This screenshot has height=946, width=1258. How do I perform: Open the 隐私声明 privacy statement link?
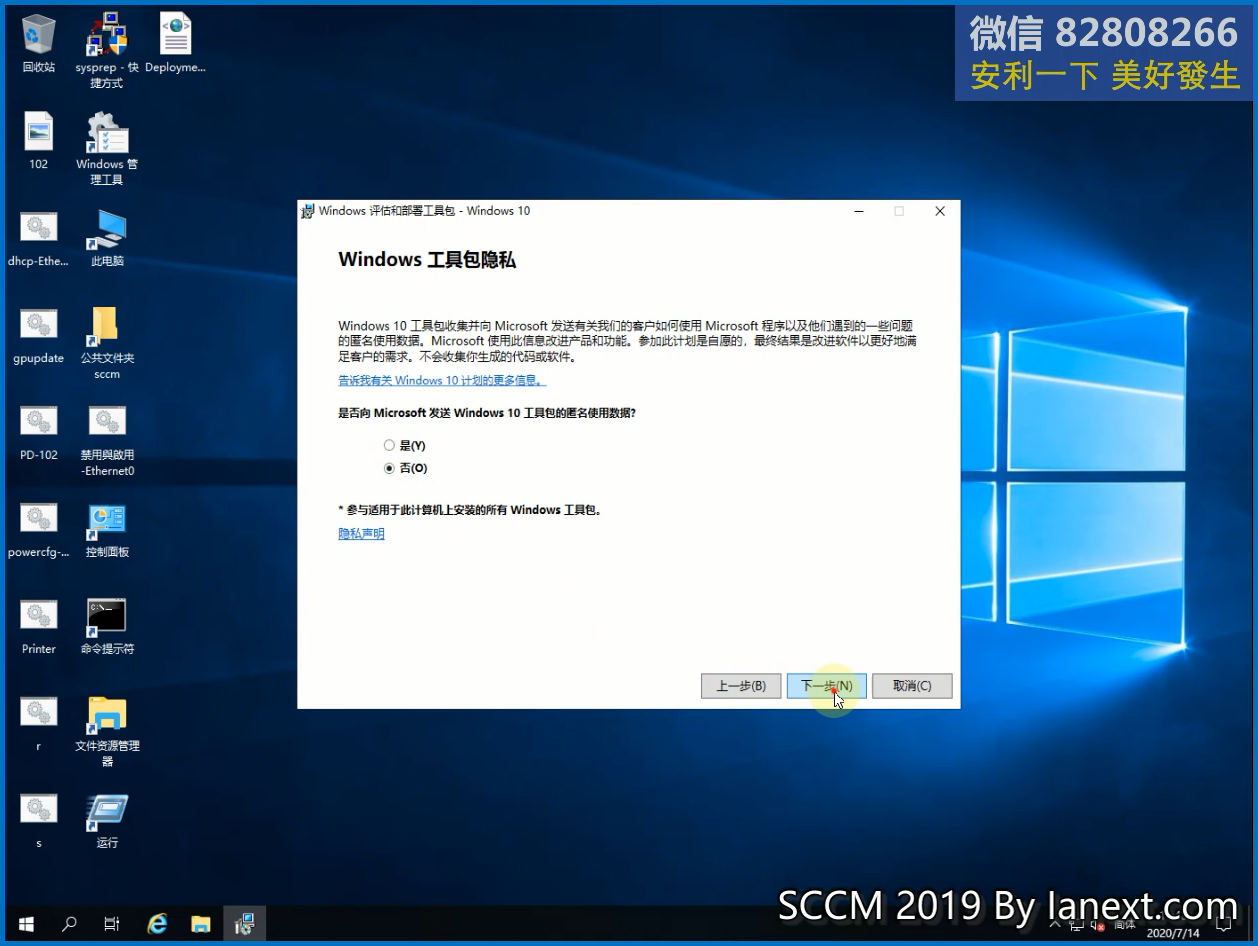click(x=361, y=534)
